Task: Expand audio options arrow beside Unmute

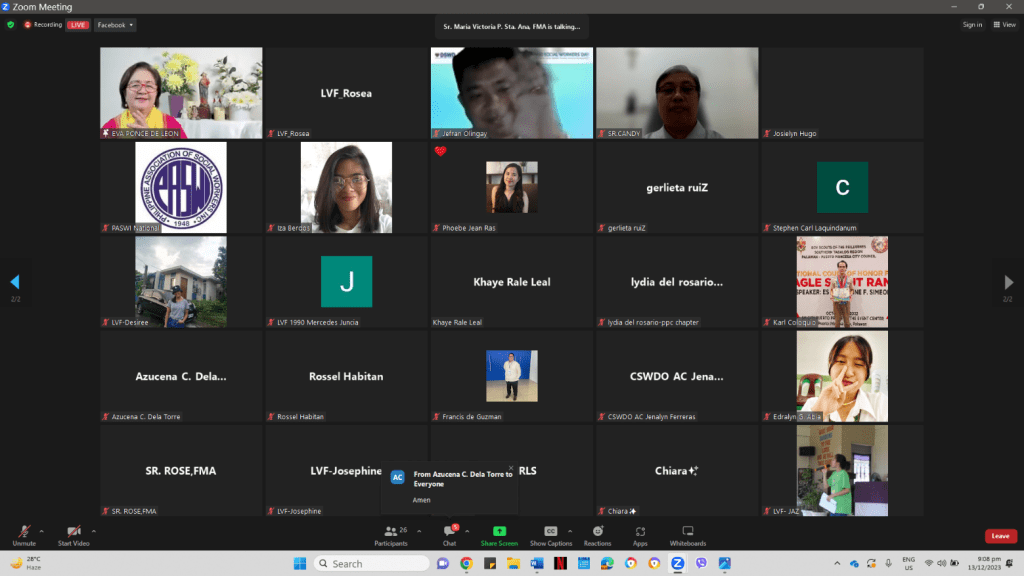Action: (45, 531)
